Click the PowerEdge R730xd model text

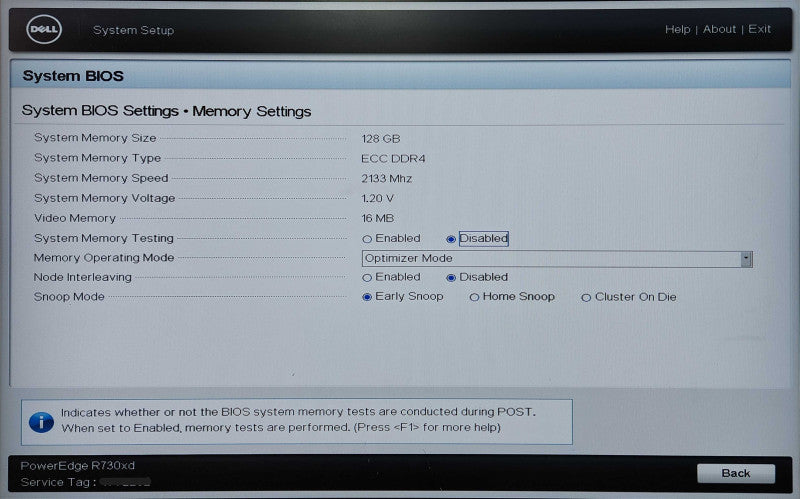78,465
